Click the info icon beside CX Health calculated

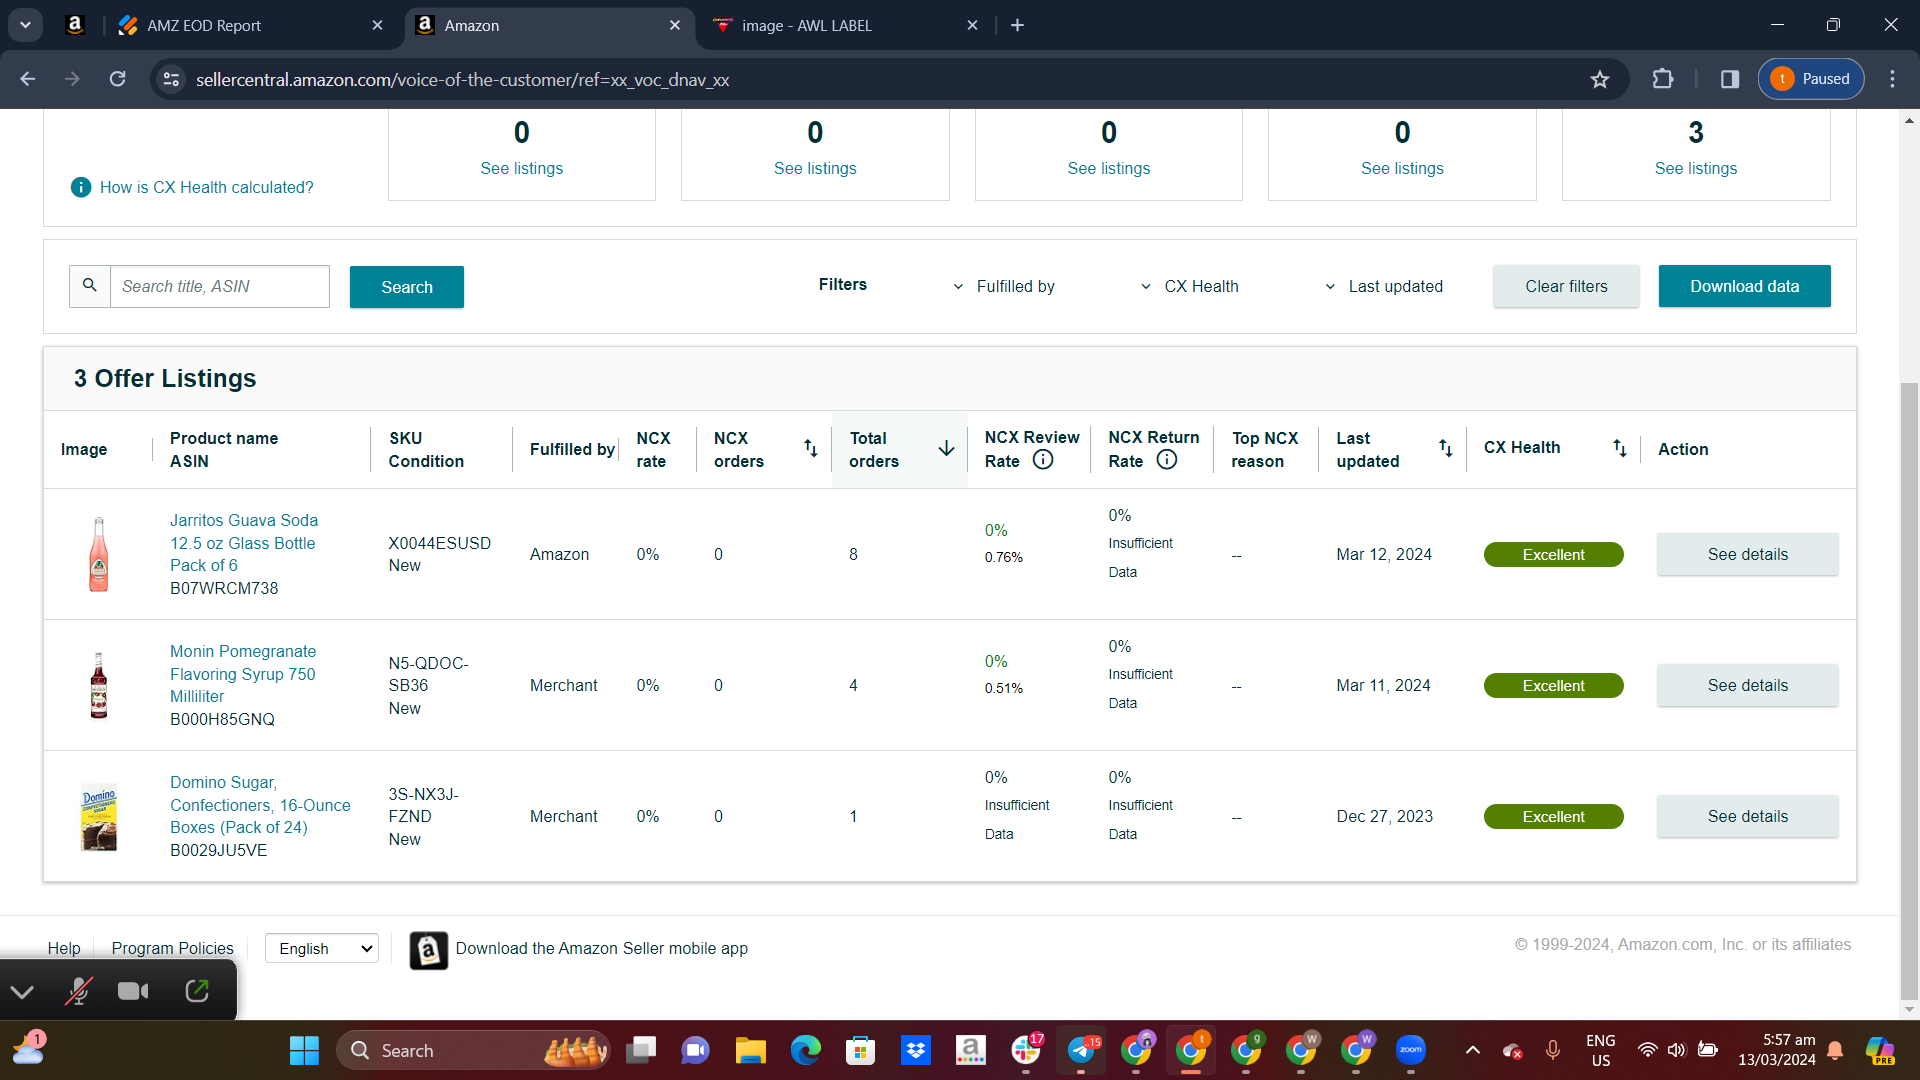(x=81, y=187)
